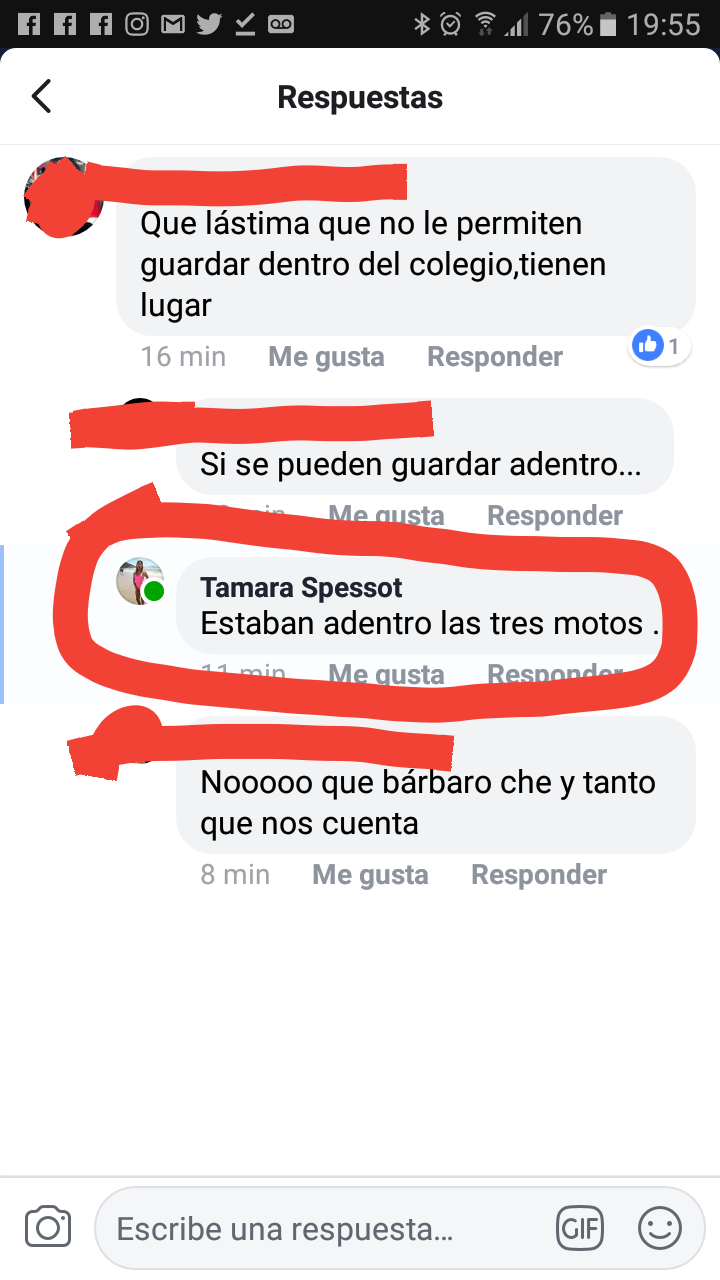Reply to 'Si se pueden guardar adentro' comment
This screenshot has height=1280, width=720.
[x=555, y=516]
